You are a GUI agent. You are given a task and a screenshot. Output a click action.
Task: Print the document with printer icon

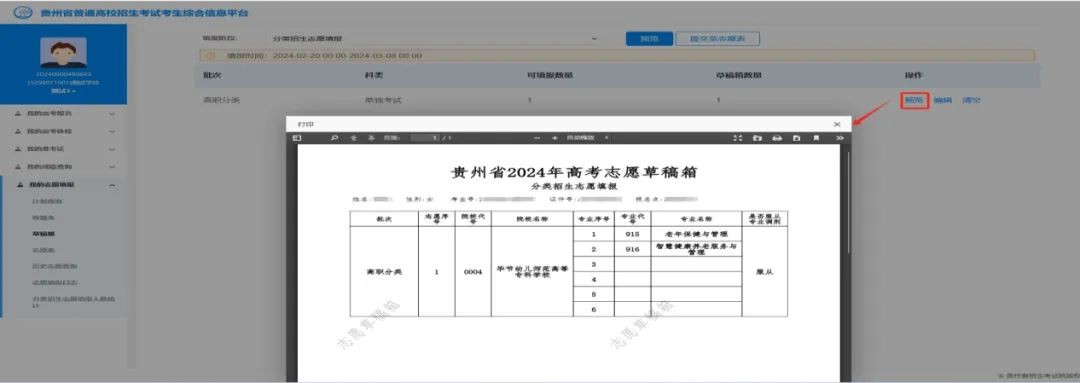pos(777,138)
